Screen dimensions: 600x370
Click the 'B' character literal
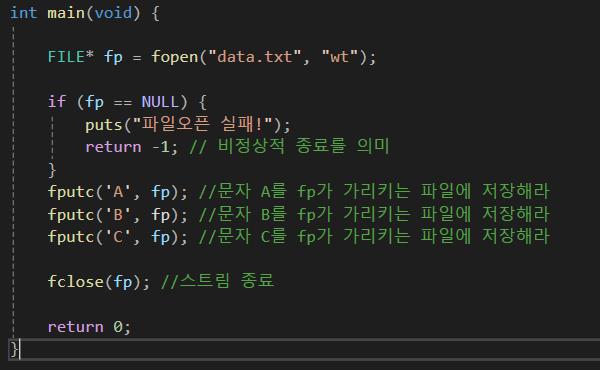(118, 214)
